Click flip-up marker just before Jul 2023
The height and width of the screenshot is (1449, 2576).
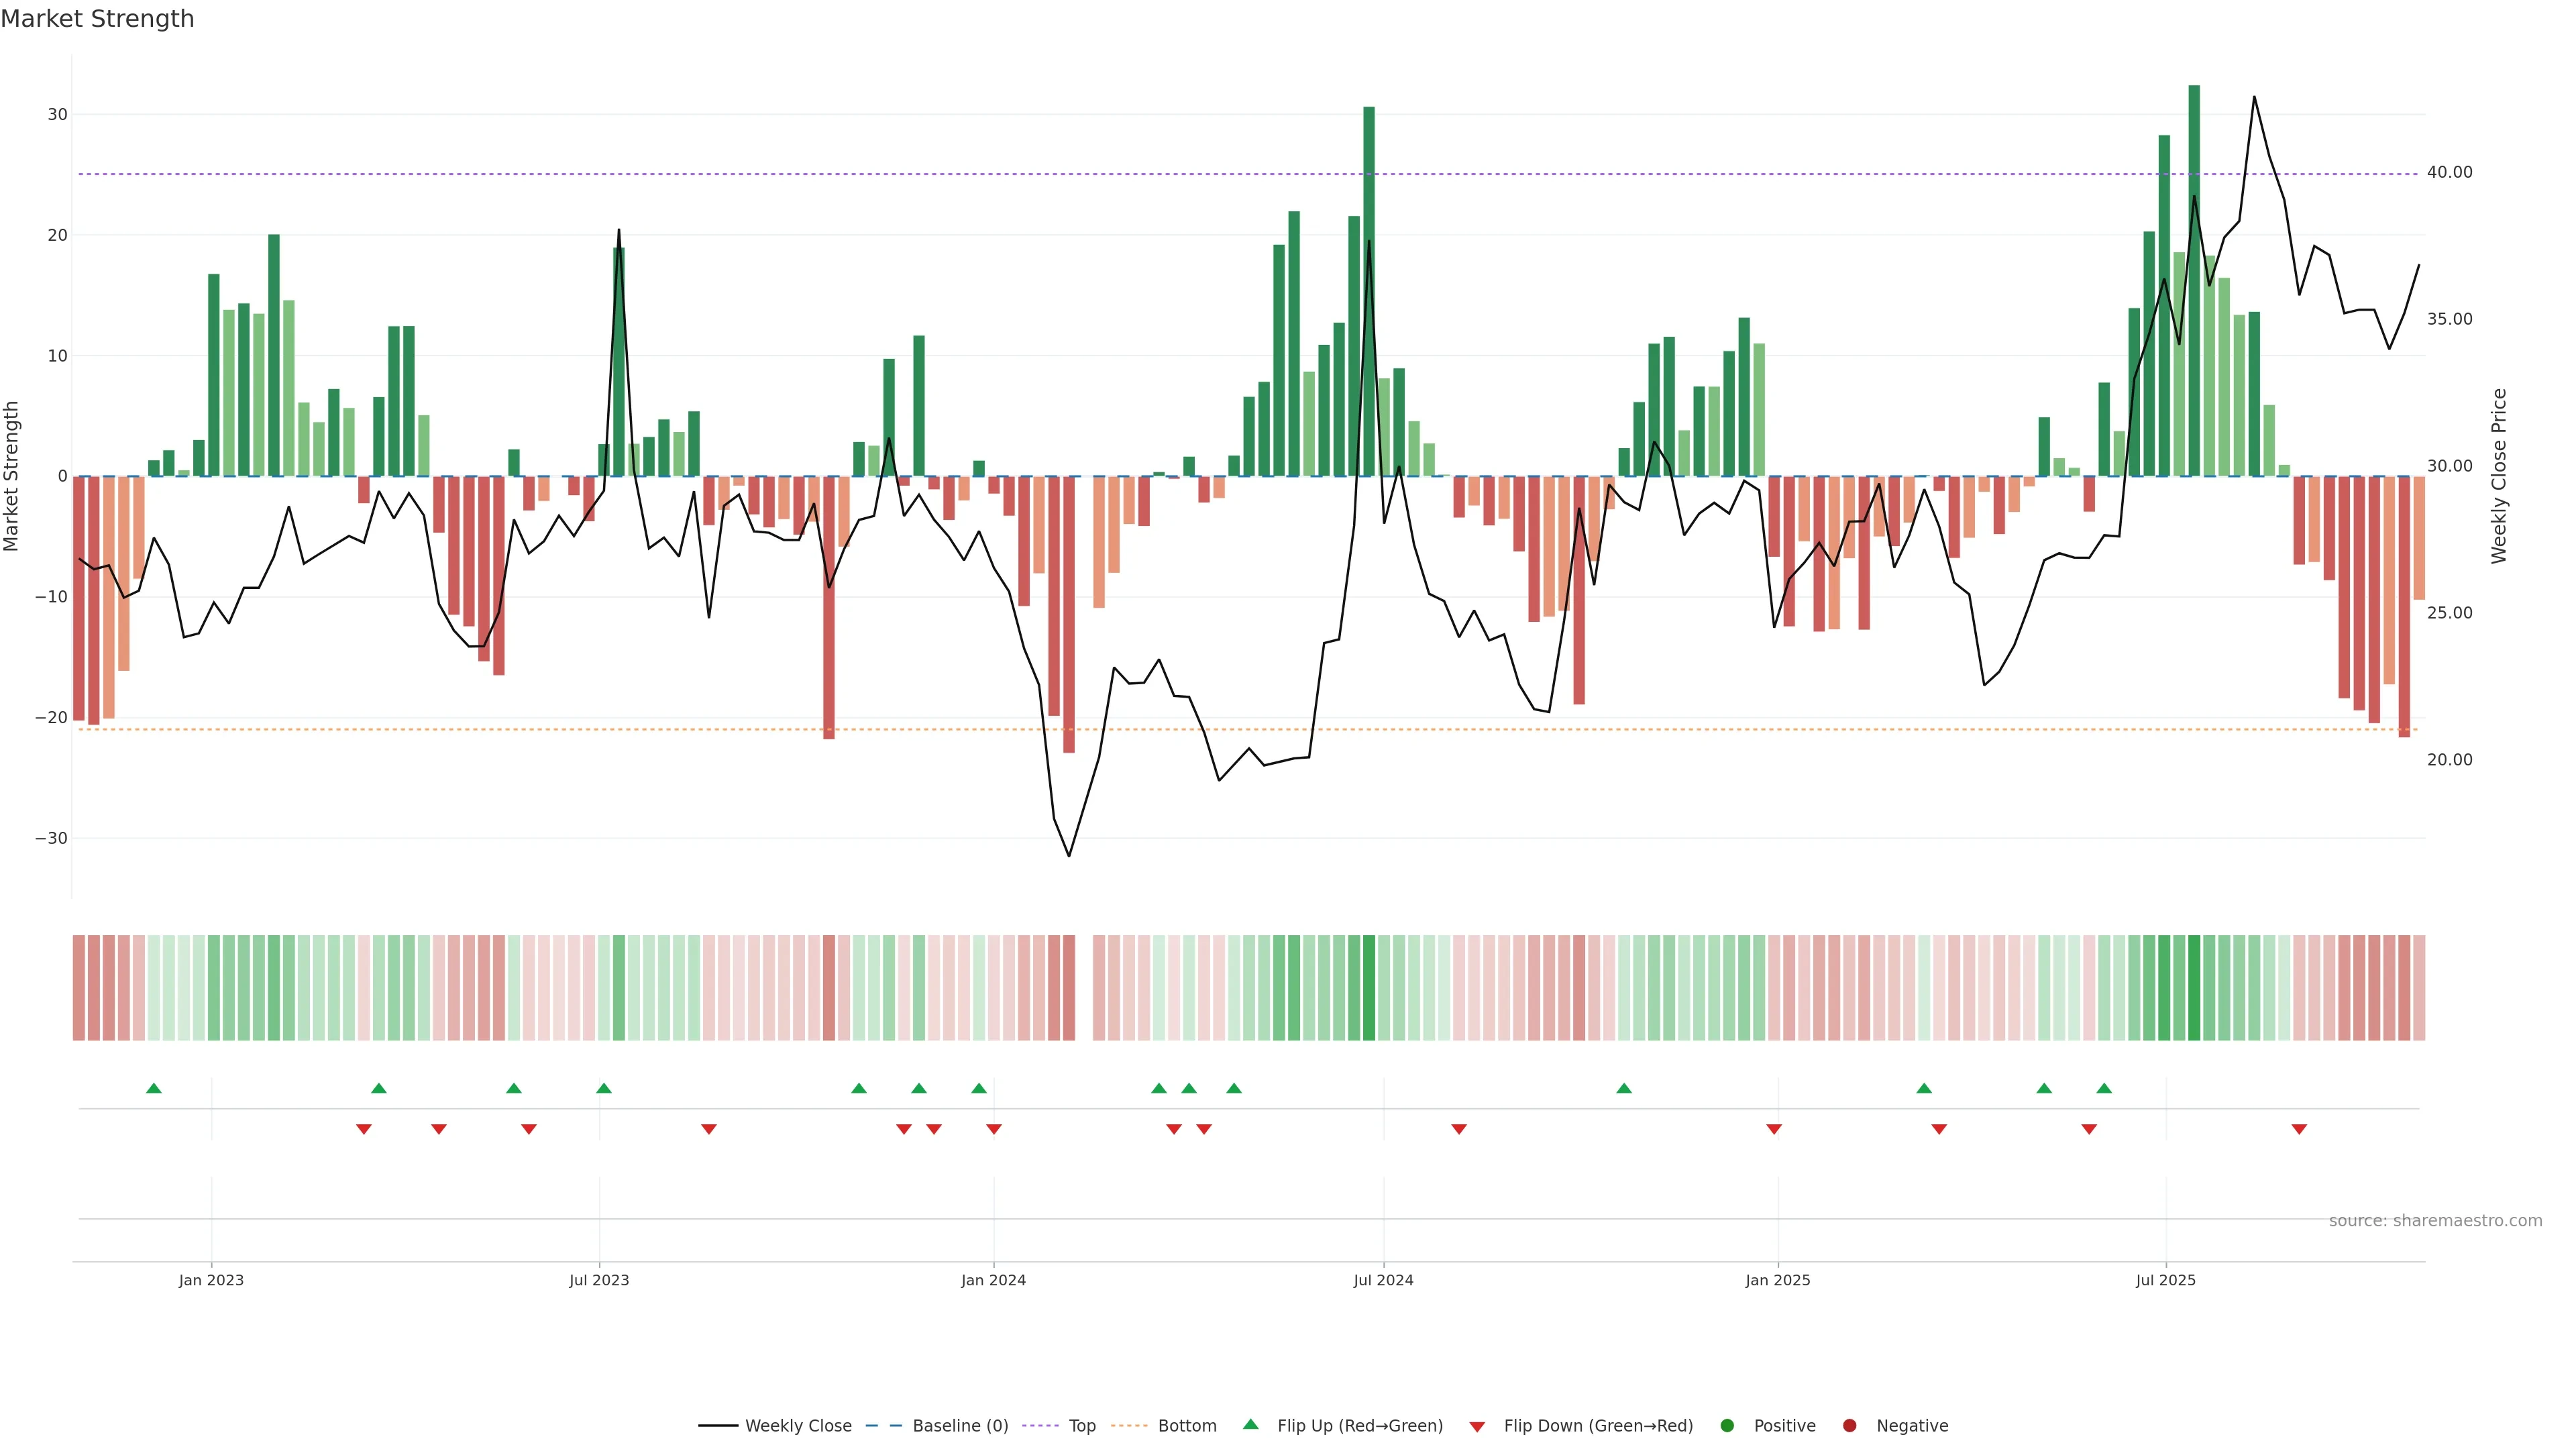pyautogui.click(x=604, y=1088)
